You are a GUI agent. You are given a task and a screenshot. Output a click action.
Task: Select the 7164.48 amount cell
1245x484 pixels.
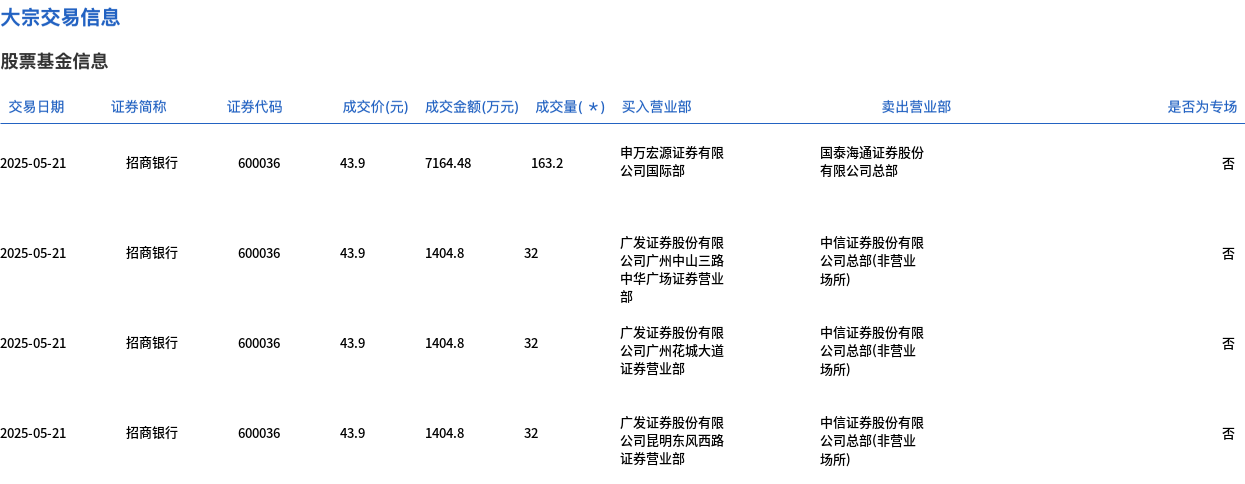(x=448, y=163)
